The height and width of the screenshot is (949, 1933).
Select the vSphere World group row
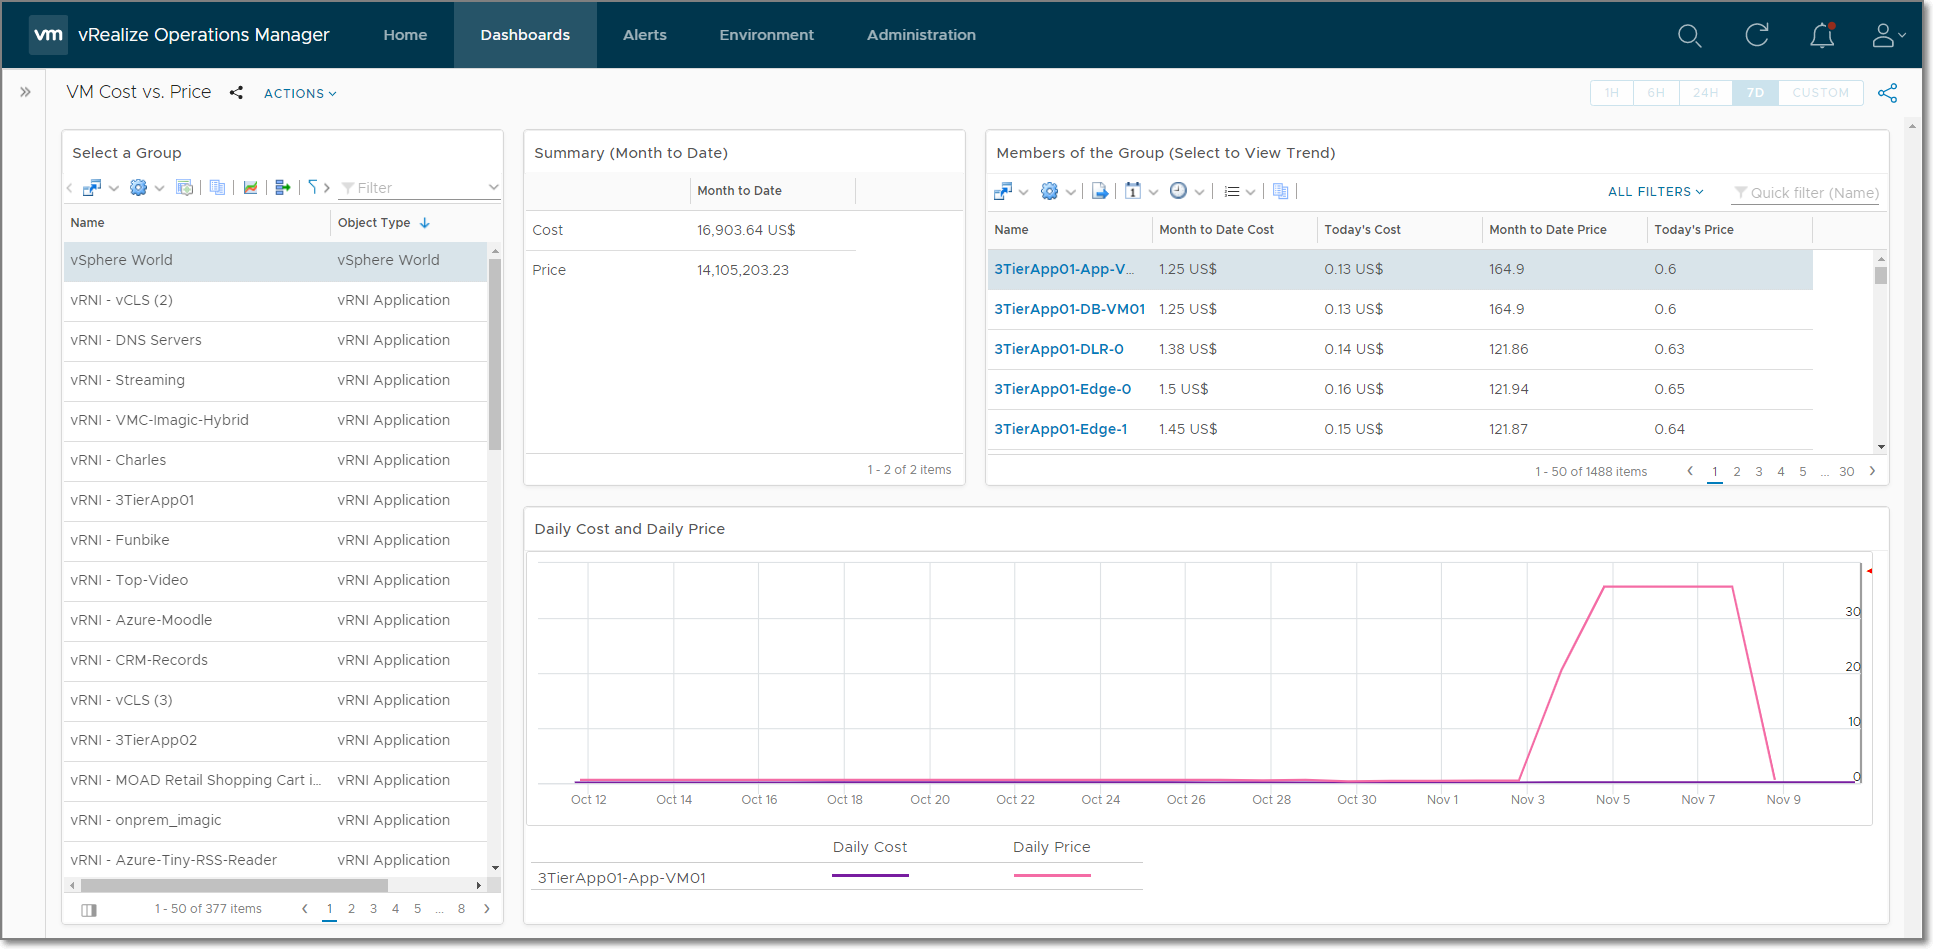pos(275,261)
